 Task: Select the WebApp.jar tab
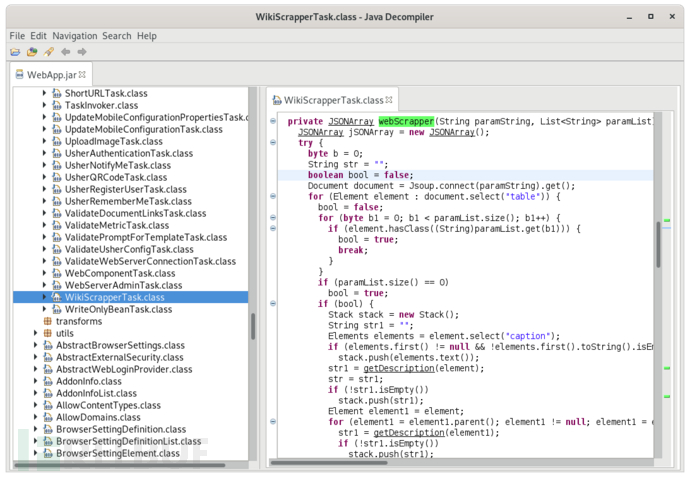coord(51,75)
